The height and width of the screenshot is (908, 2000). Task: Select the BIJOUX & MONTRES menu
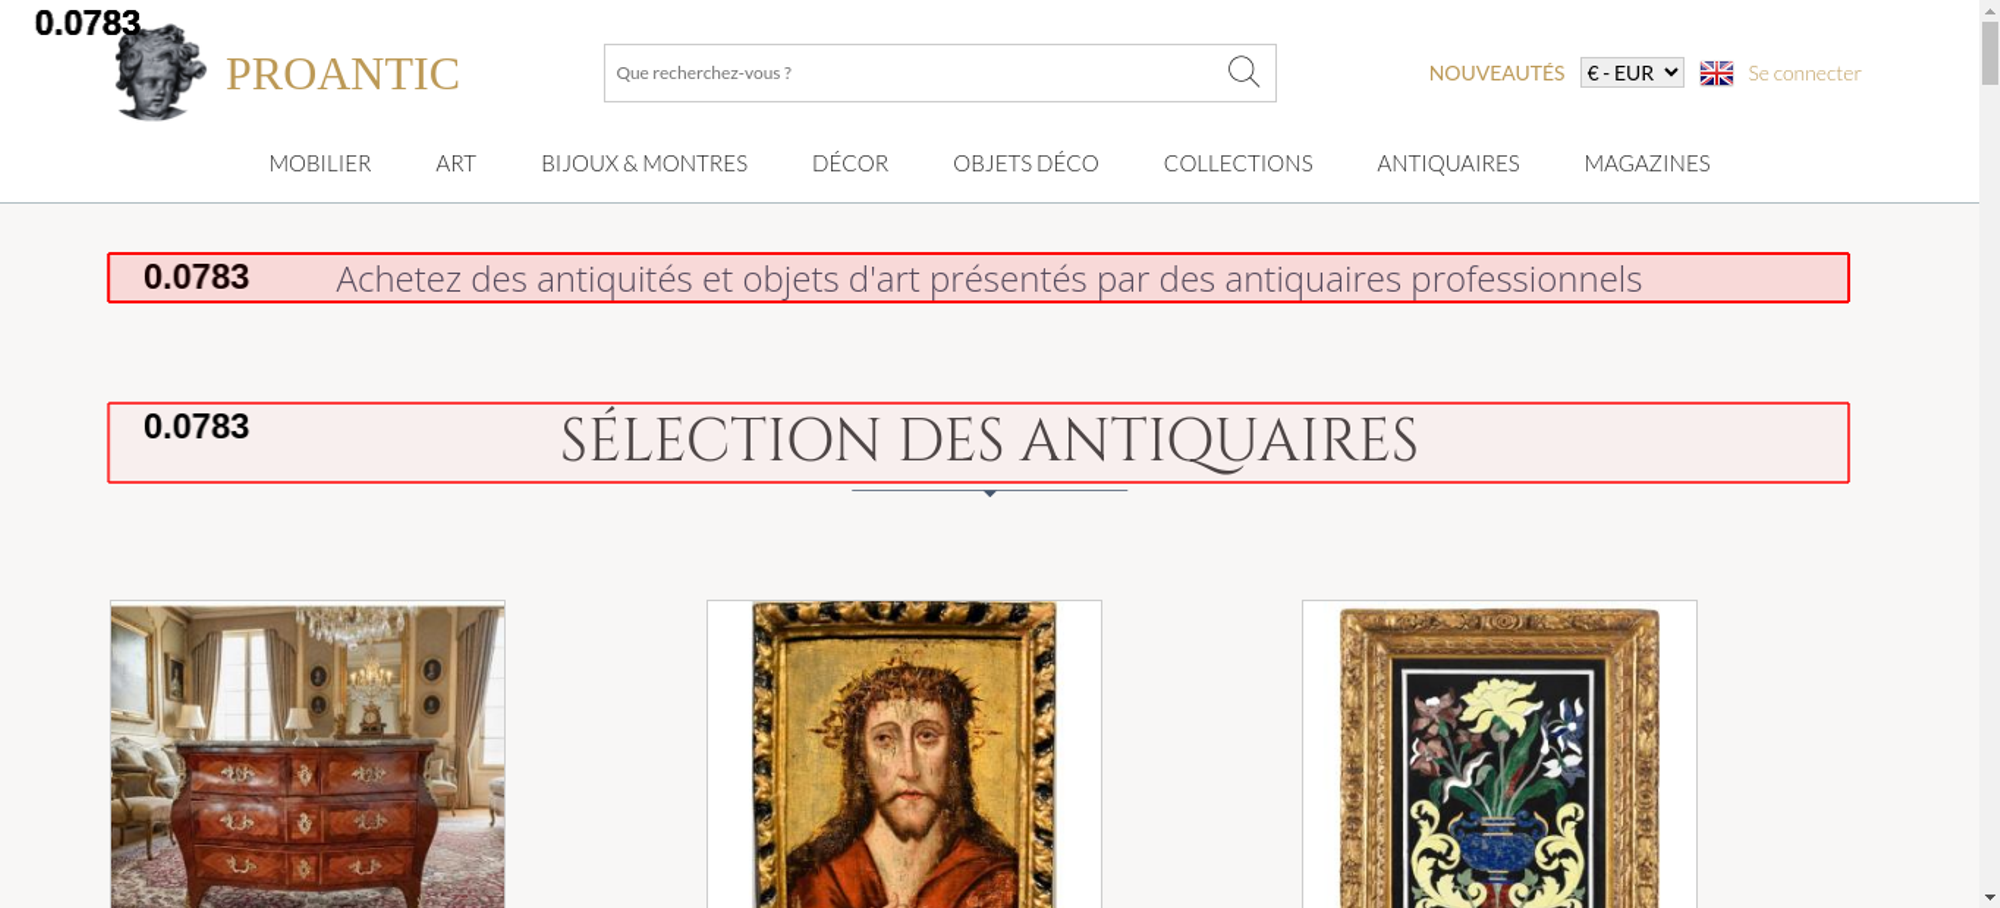click(644, 163)
